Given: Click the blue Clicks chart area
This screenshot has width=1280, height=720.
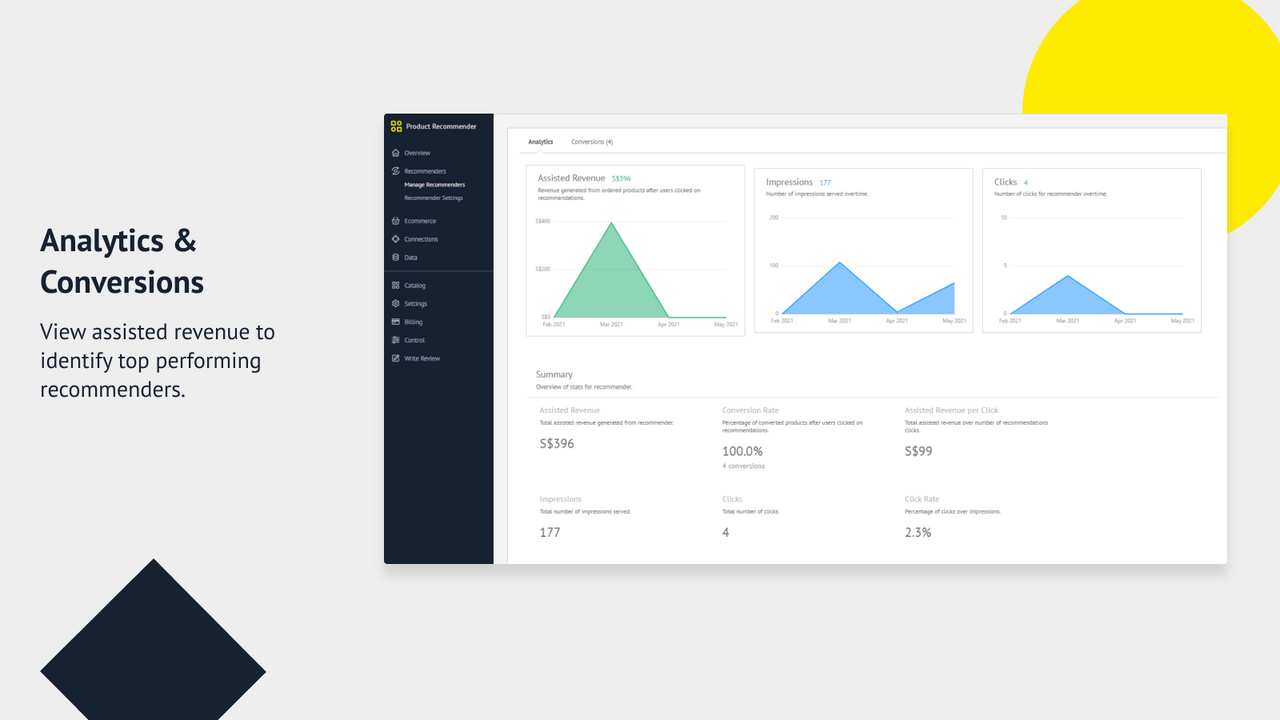Looking at the screenshot, I should tap(1069, 298).
